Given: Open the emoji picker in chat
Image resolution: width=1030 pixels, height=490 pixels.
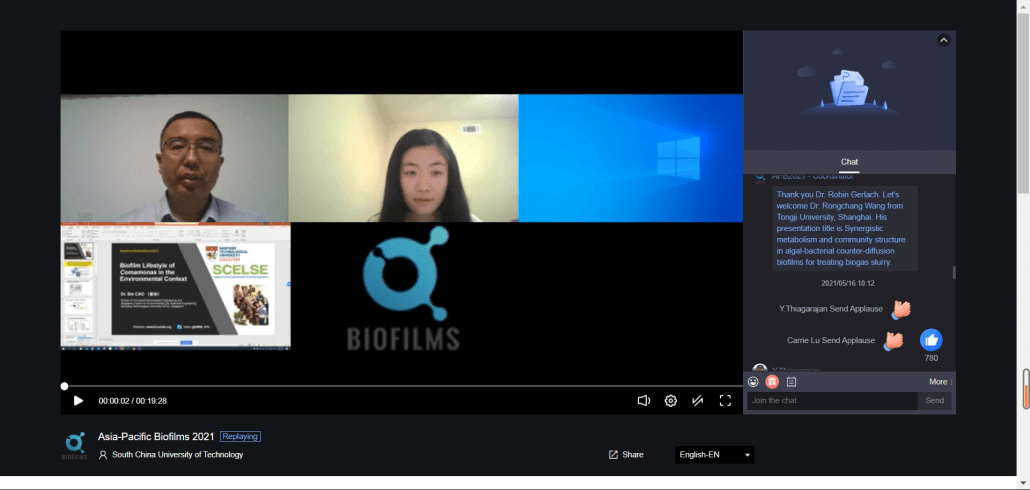Looking at the screenshot, I should tap(753, 382).
